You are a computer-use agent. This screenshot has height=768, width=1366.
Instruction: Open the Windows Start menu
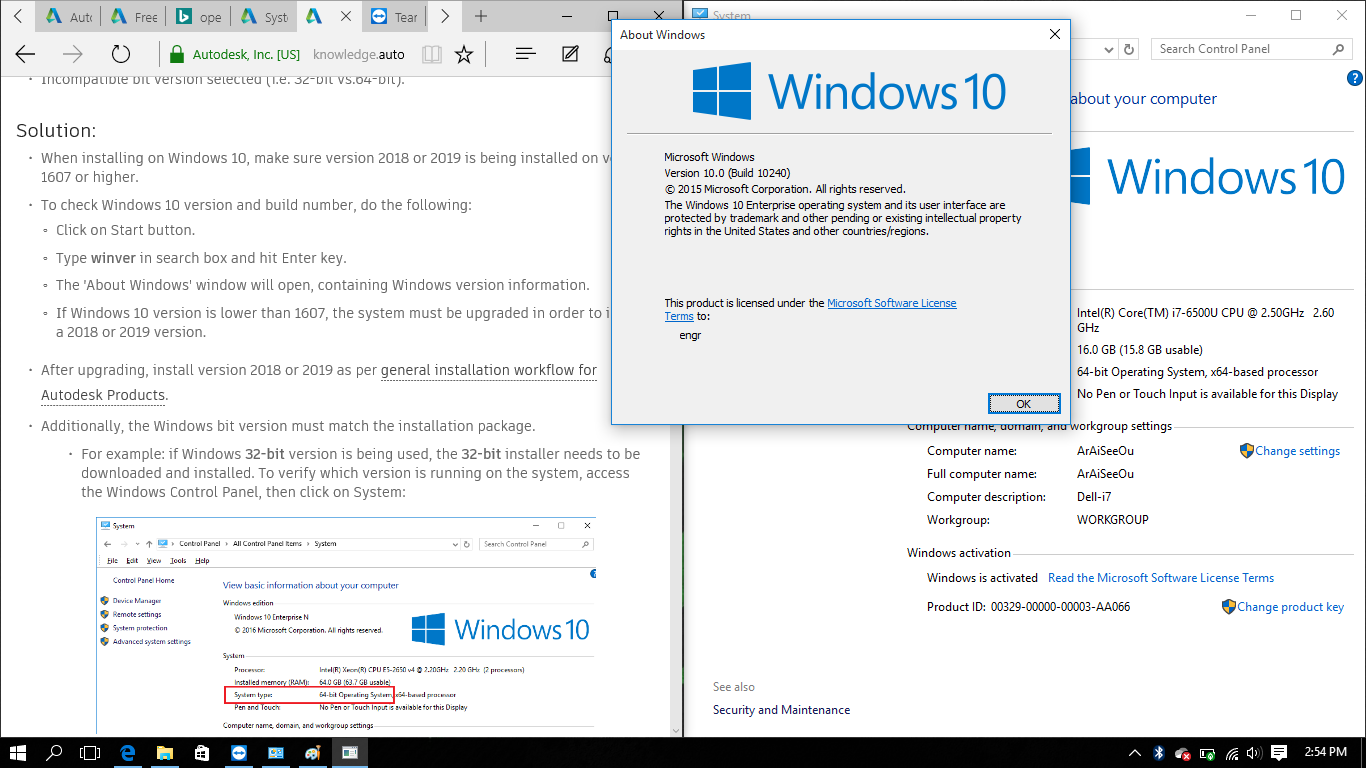[x=18, y=753]
